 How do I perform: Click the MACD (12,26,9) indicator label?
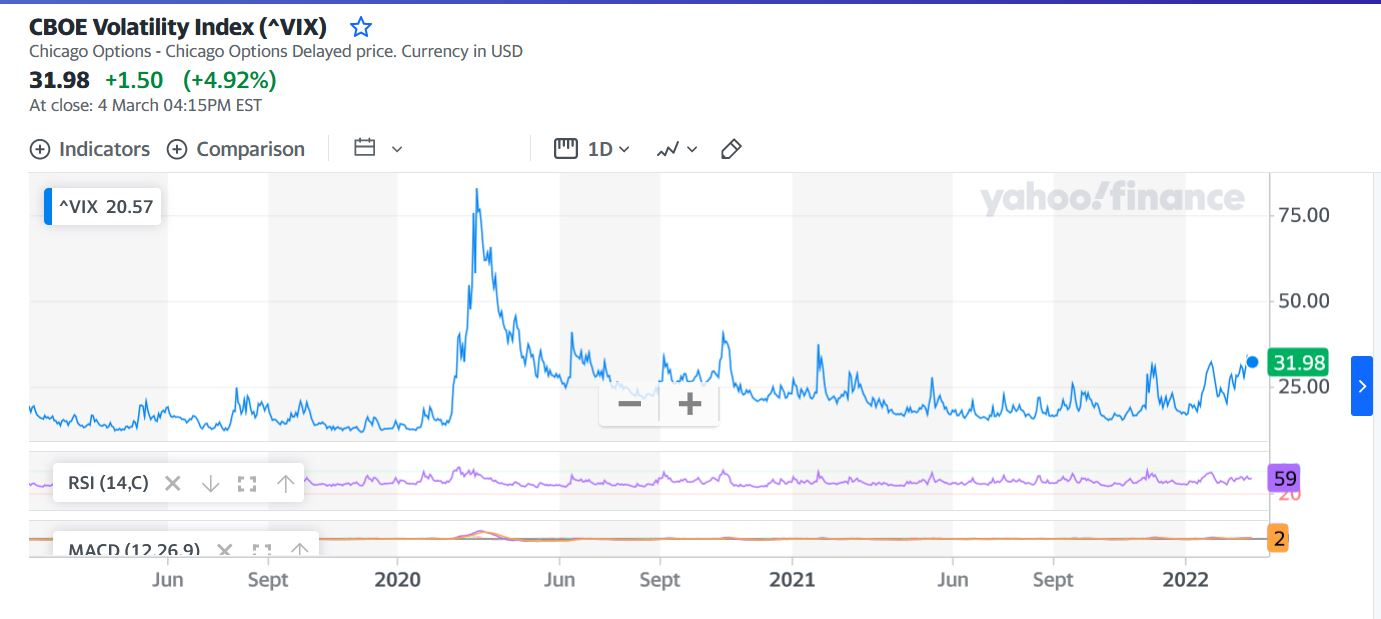pyautogui.click(x=134, y=549)
